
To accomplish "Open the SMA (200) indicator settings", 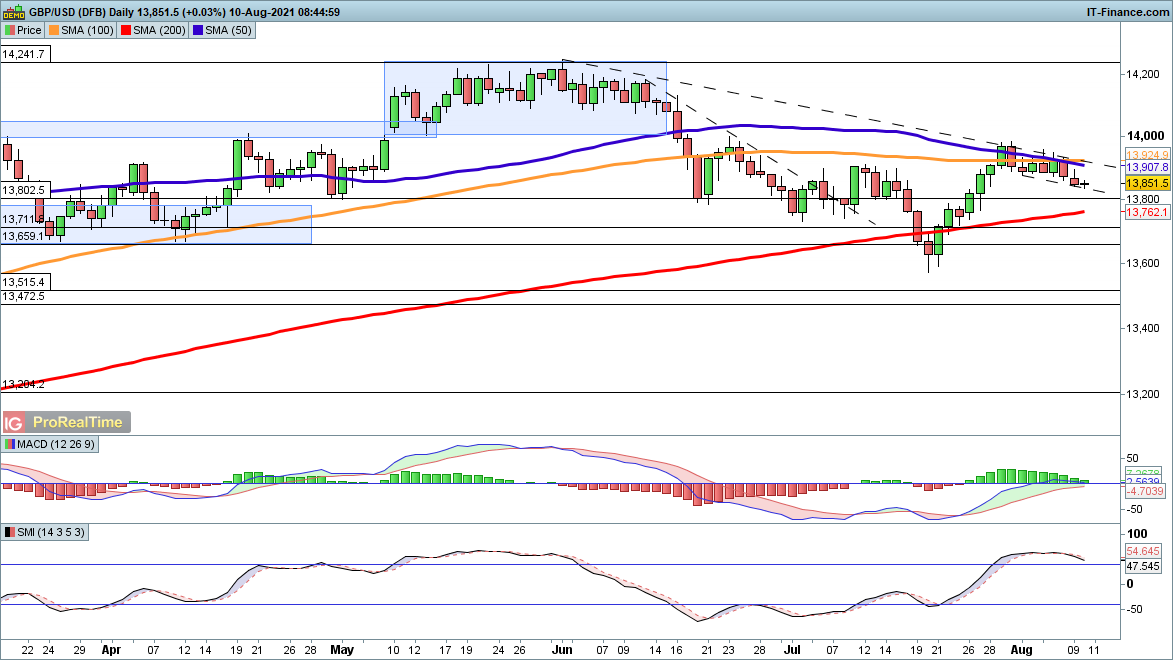I will click(x=153, y=31).
